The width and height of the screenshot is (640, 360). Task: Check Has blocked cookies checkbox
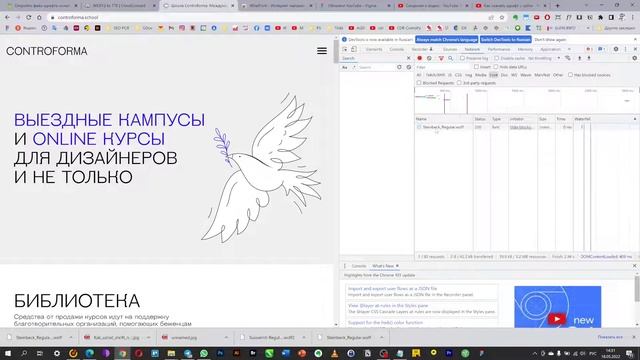click(570, 75)
